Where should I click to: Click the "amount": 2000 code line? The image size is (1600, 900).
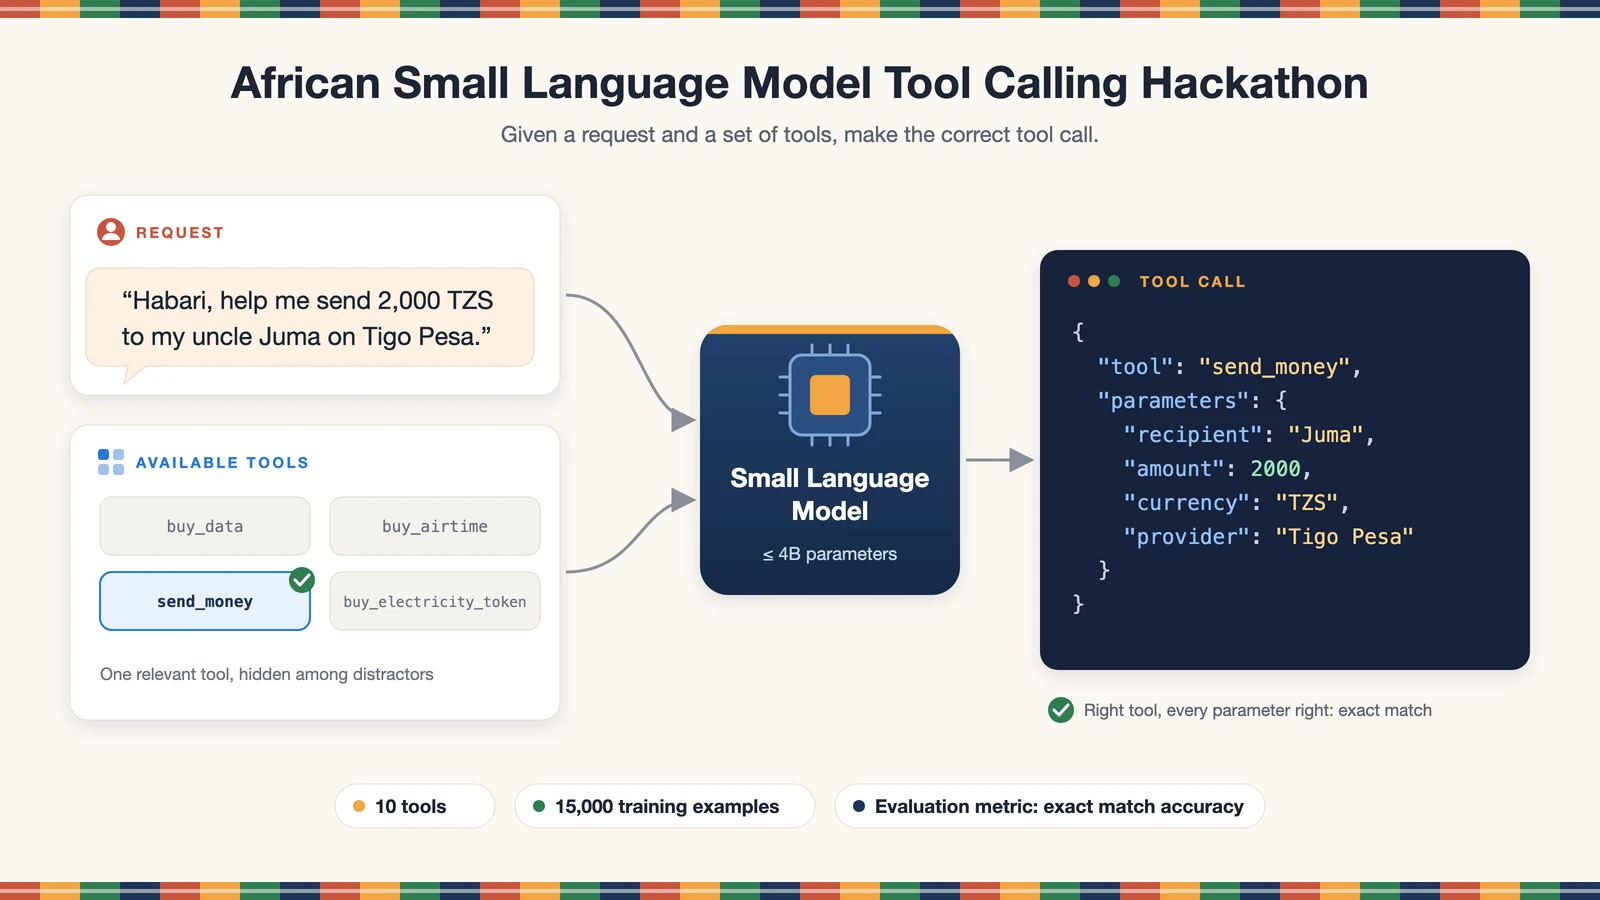coord(1217,469)
